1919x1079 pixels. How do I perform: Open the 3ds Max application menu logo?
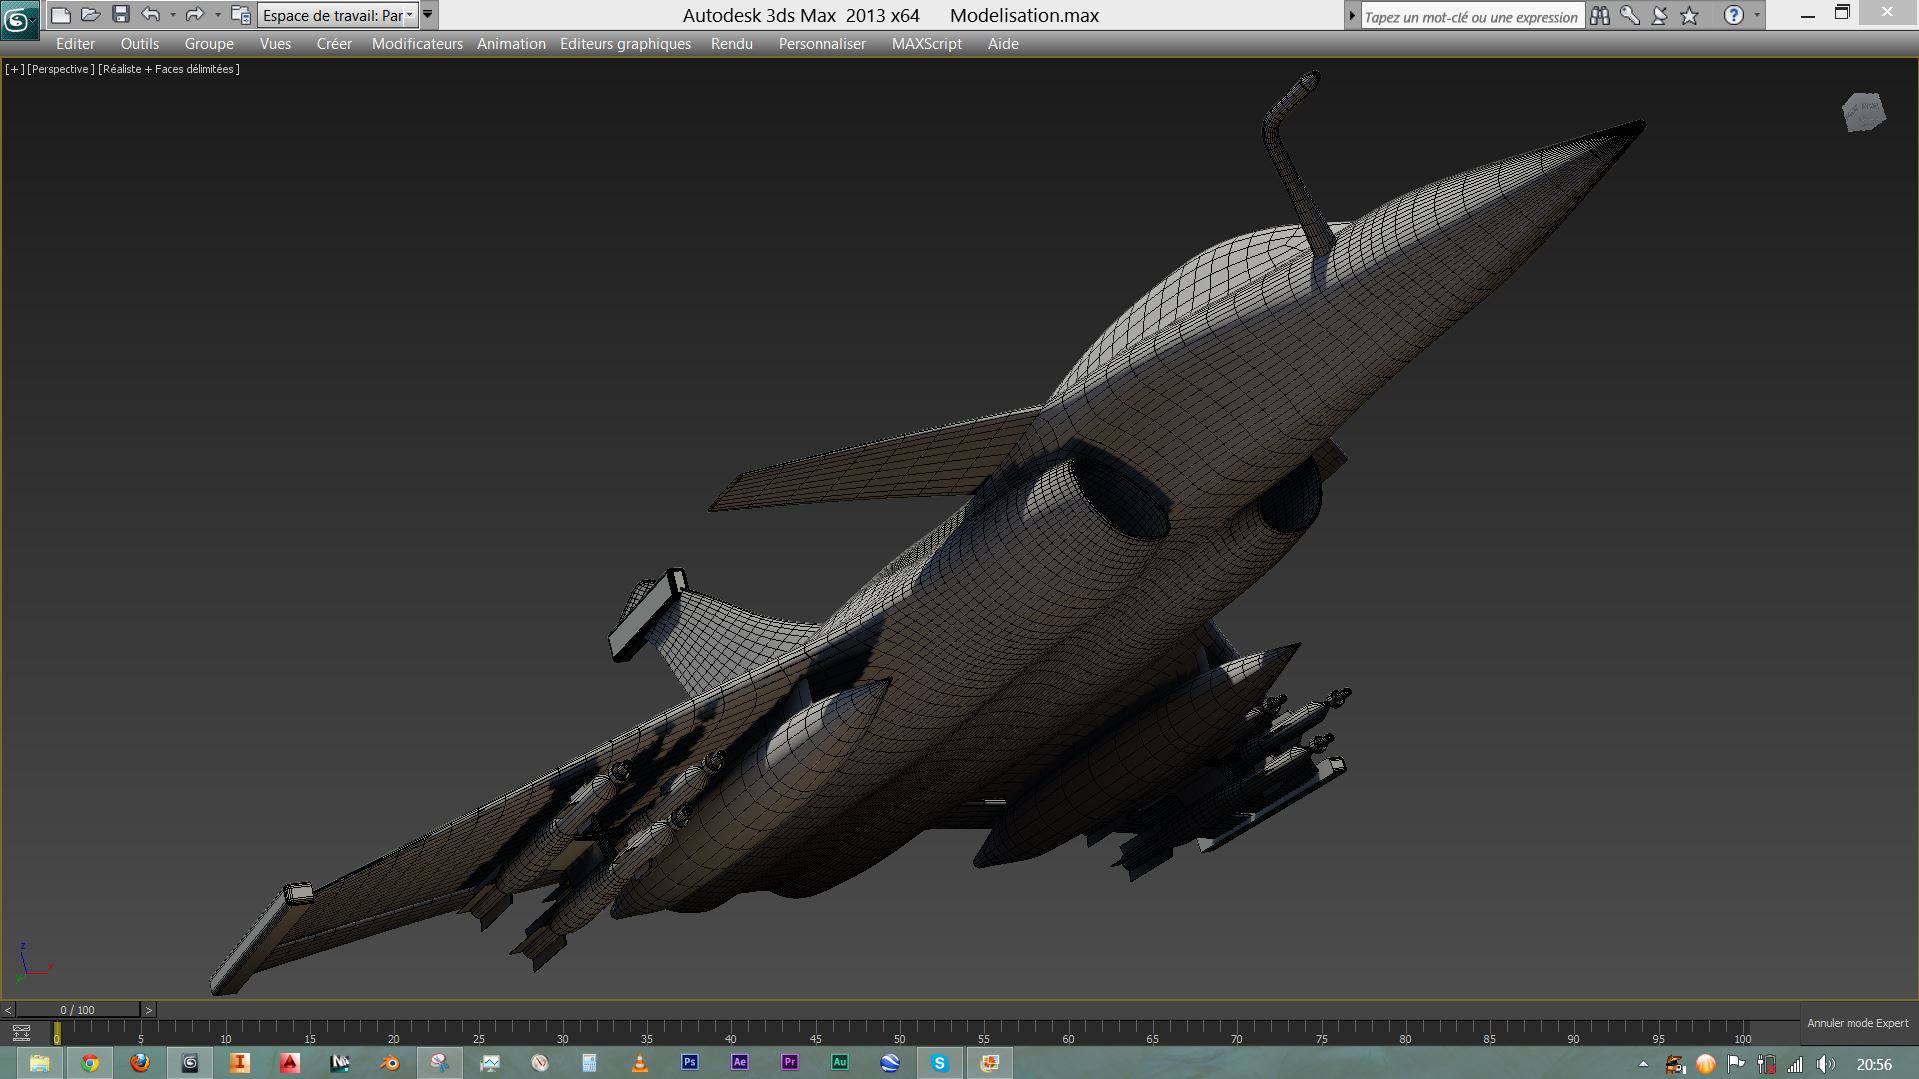click(x=19, y=18)
